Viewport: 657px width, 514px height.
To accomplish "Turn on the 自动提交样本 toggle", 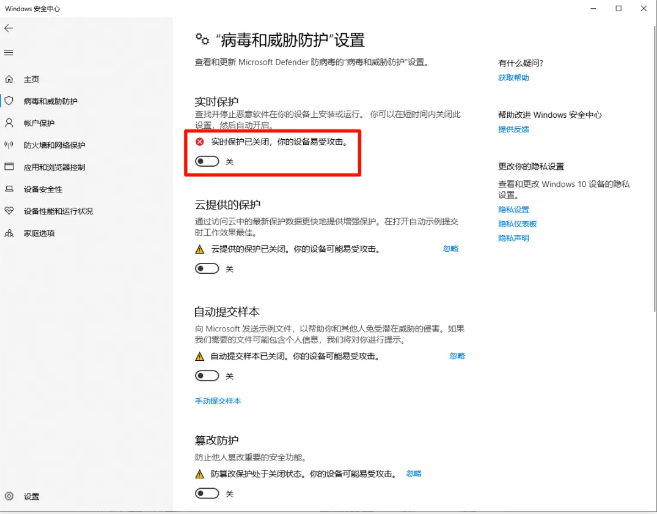I will click(x=207, y=376).
